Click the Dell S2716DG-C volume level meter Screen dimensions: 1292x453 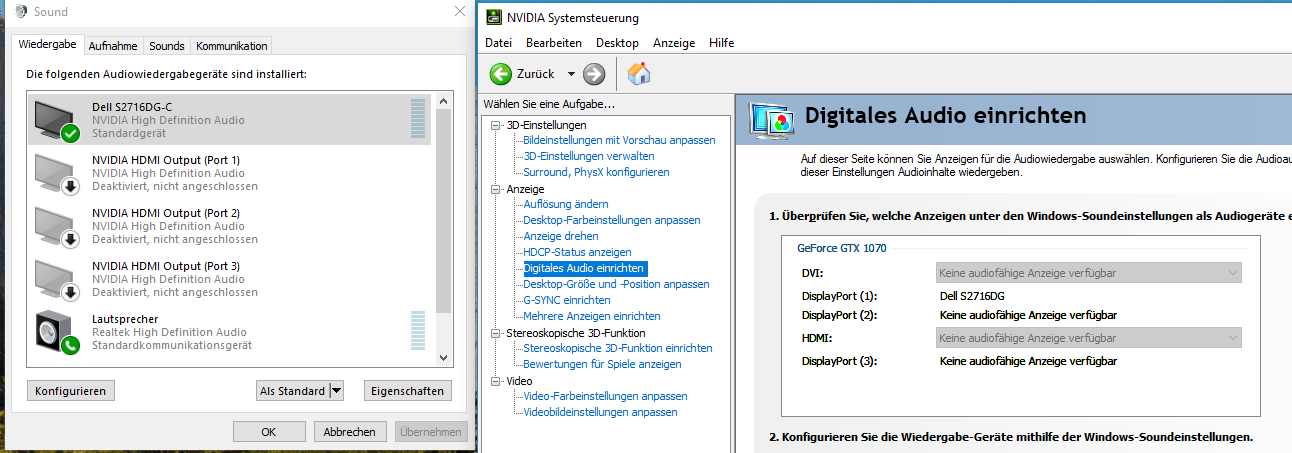point(418,119)
